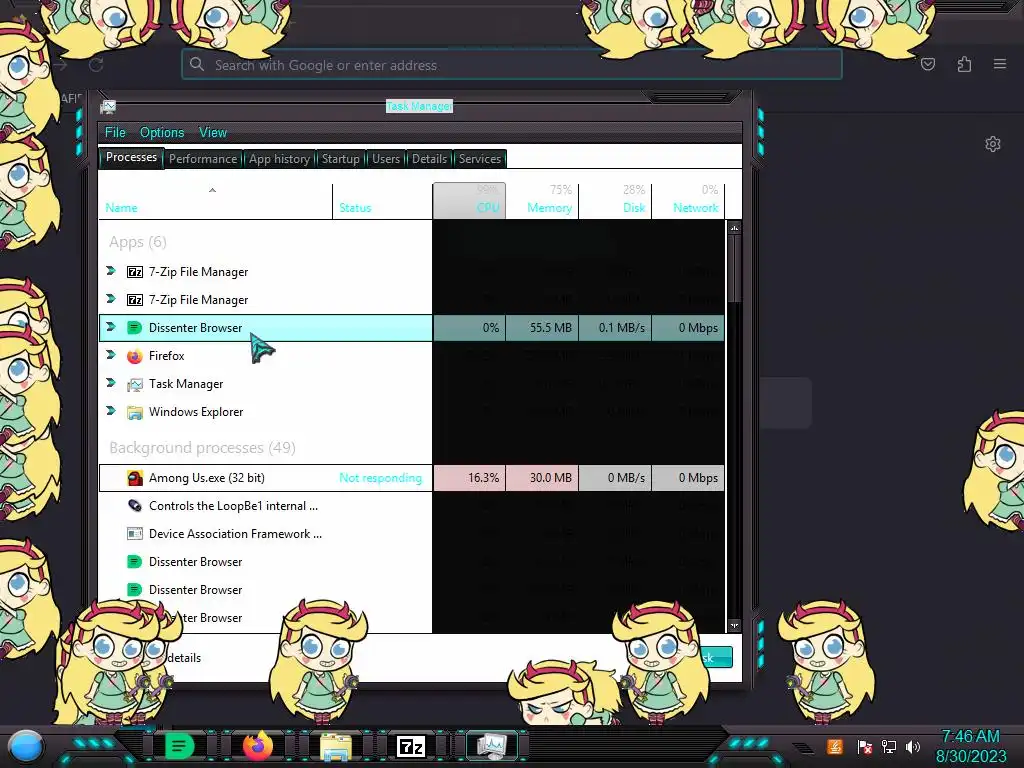Click the search magnifier icon in address bar
1024x768 pixels.
tap(197, 64)
